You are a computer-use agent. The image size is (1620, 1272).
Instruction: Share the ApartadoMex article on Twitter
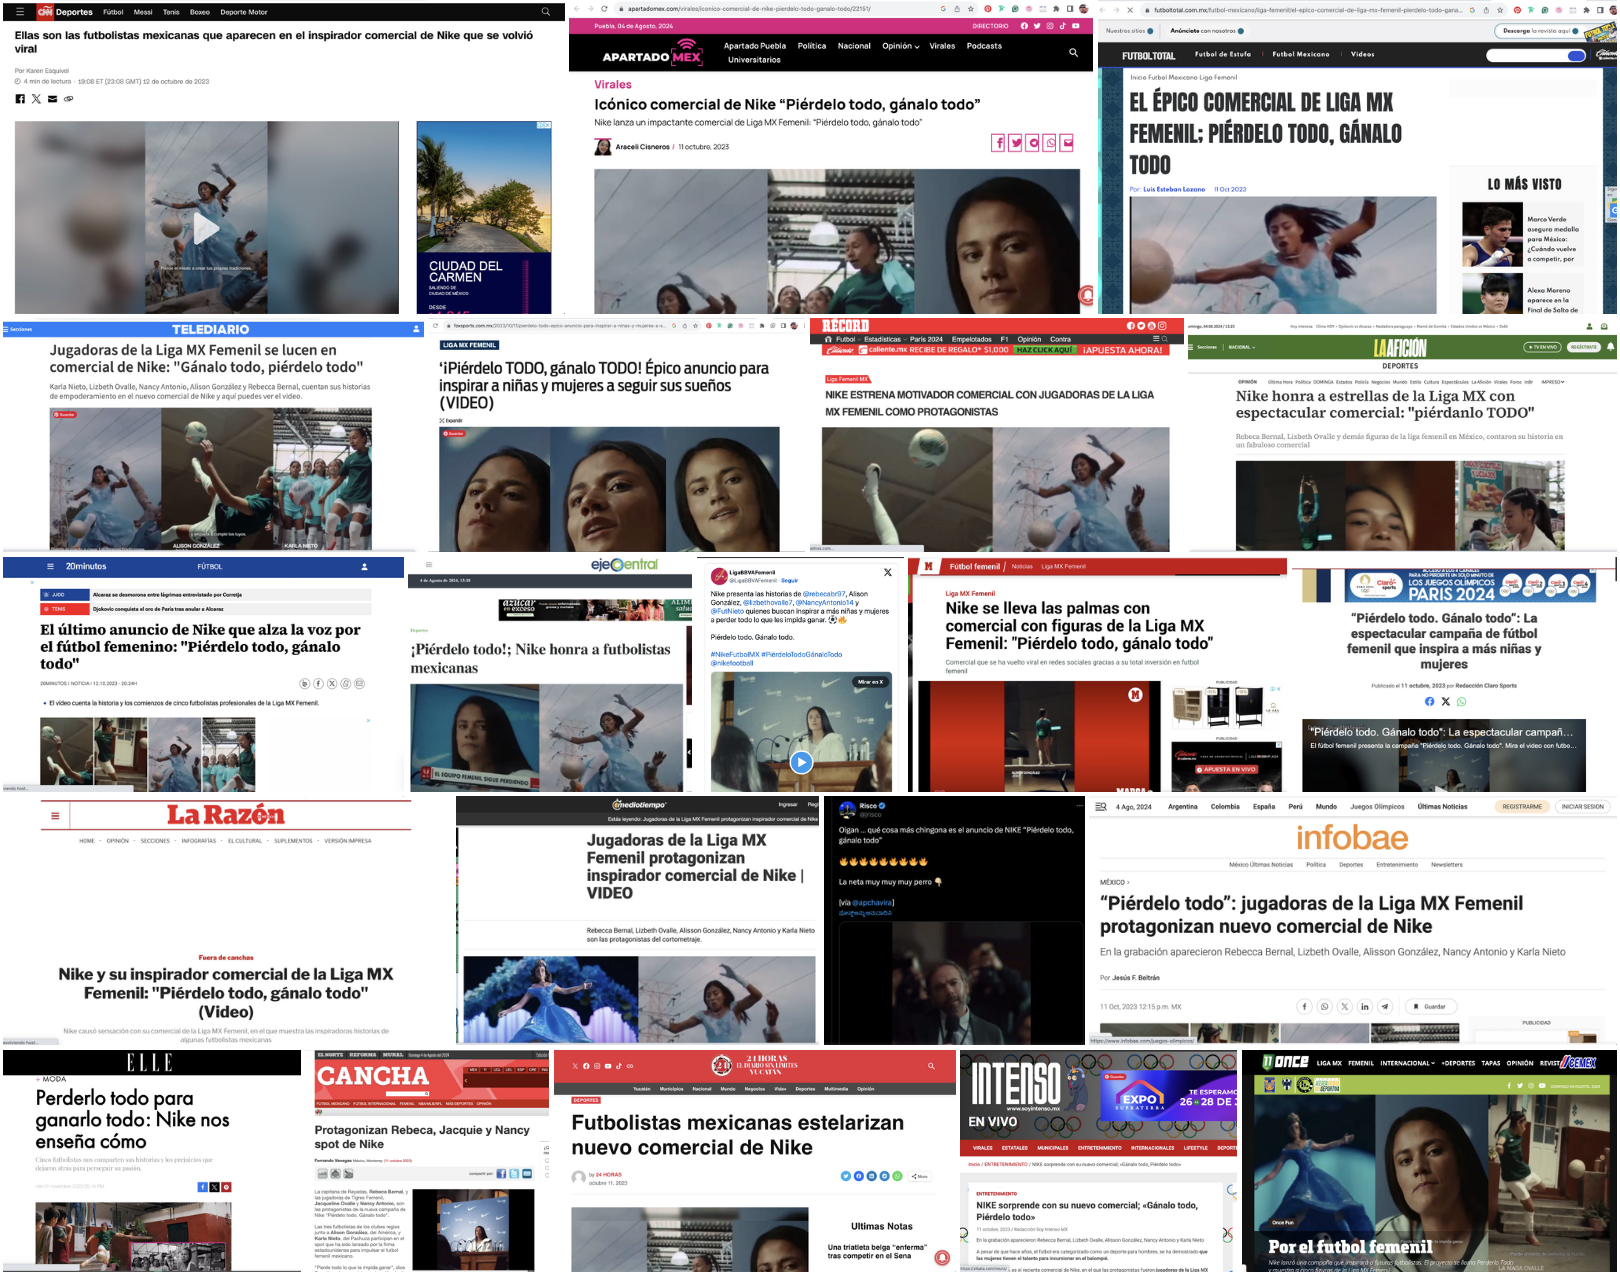coord(1015,143)
